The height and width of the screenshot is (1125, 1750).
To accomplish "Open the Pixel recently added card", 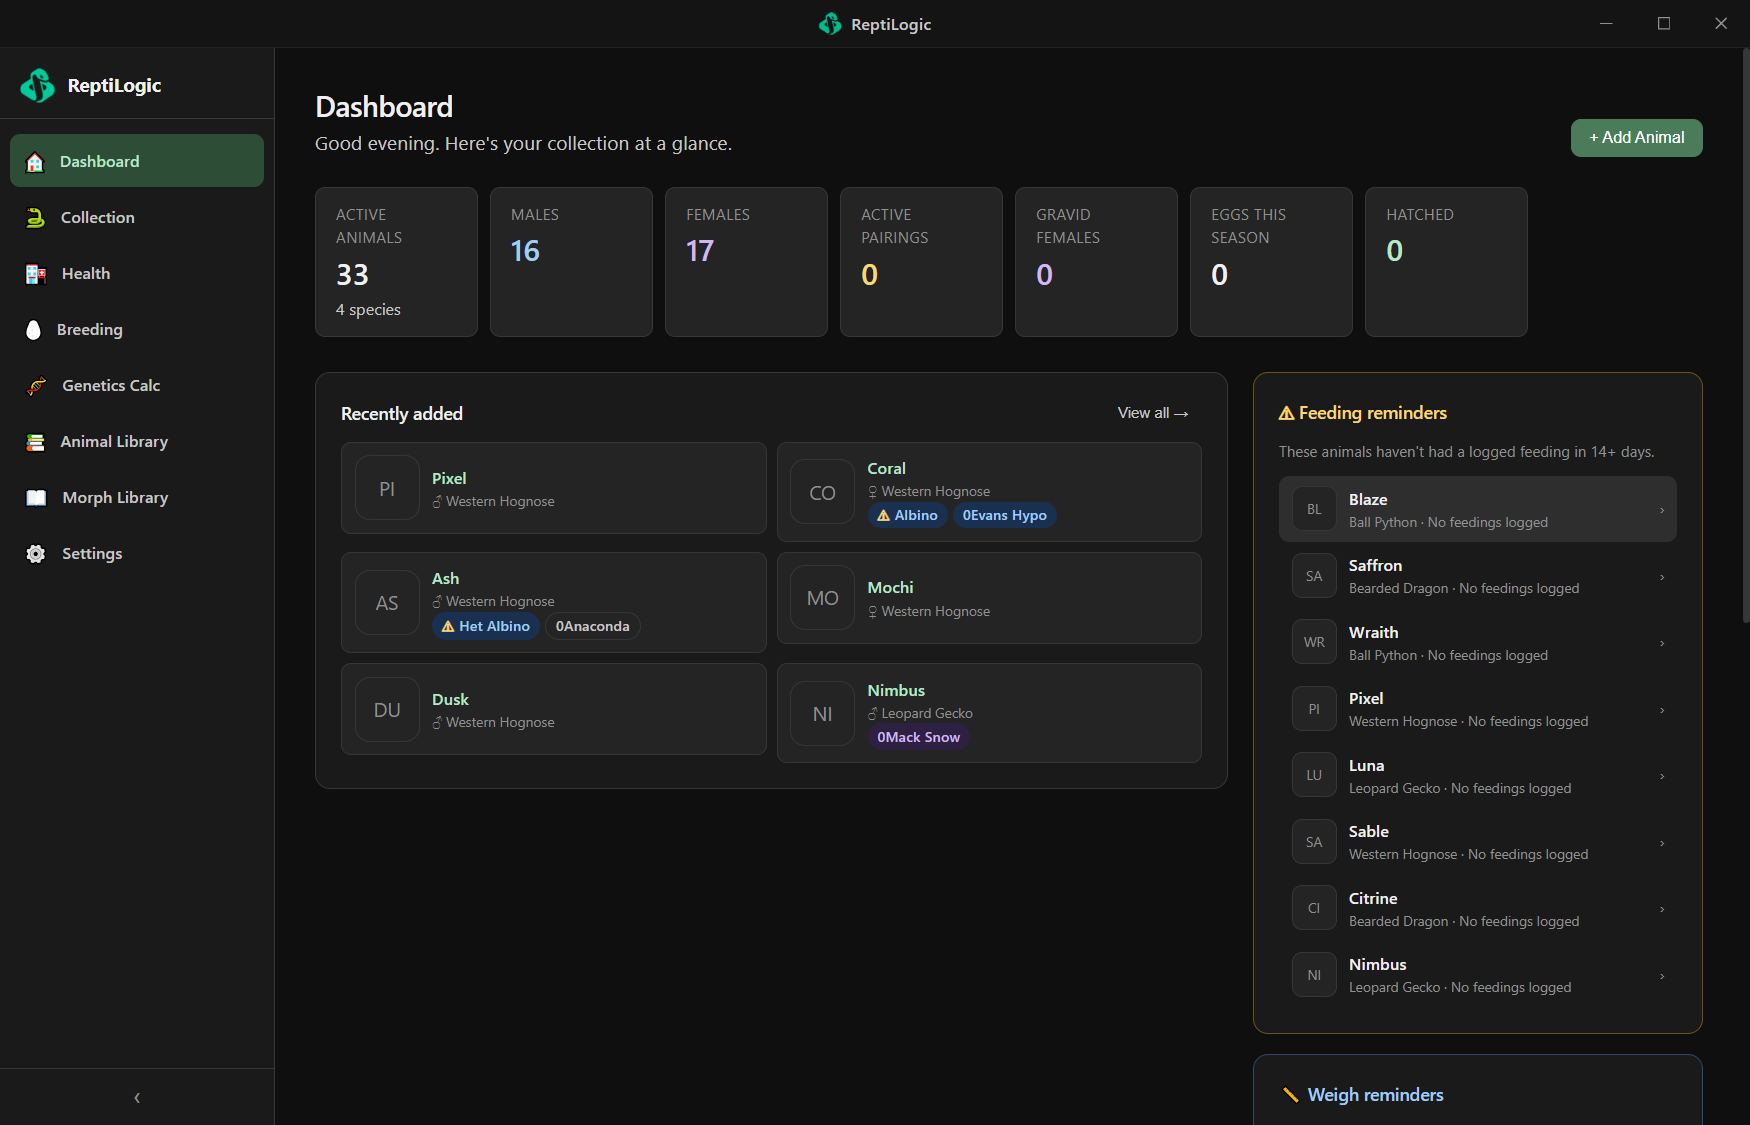I will point(554,488).
